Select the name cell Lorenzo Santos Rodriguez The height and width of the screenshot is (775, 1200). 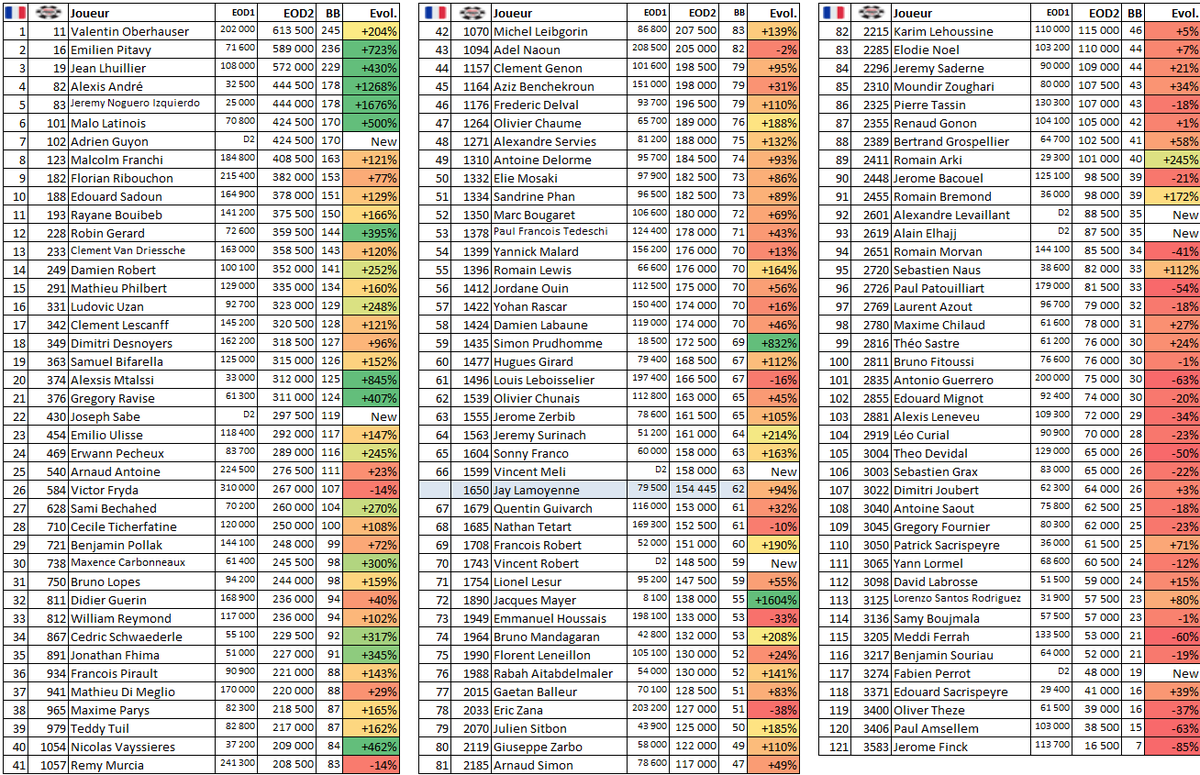[961, 600]
